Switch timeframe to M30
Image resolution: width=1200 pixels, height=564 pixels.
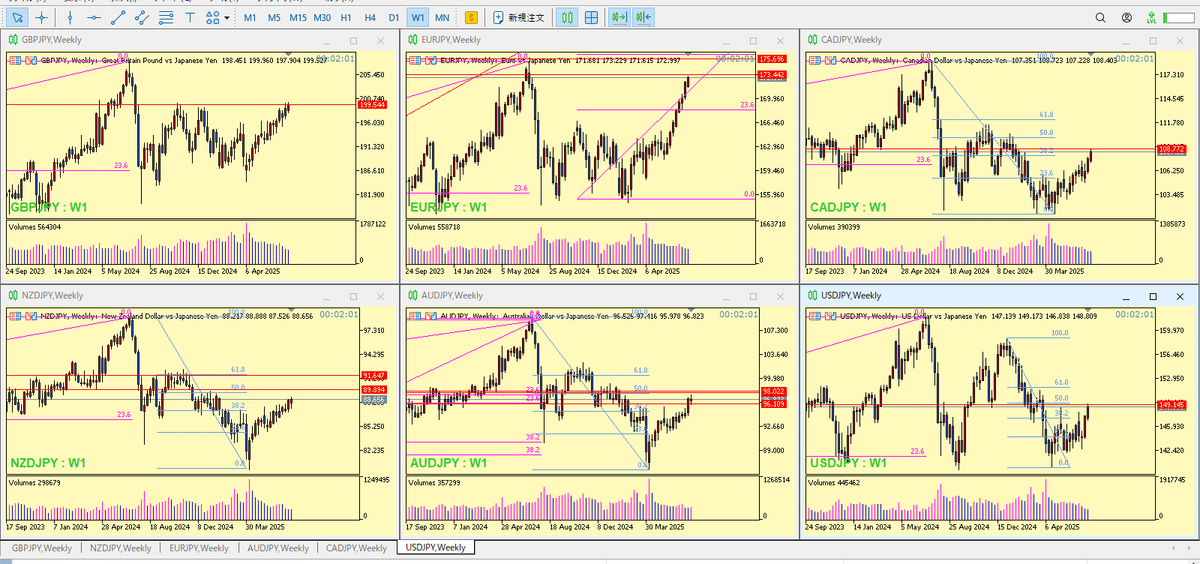pyautogui.click(x=322, y=18)
